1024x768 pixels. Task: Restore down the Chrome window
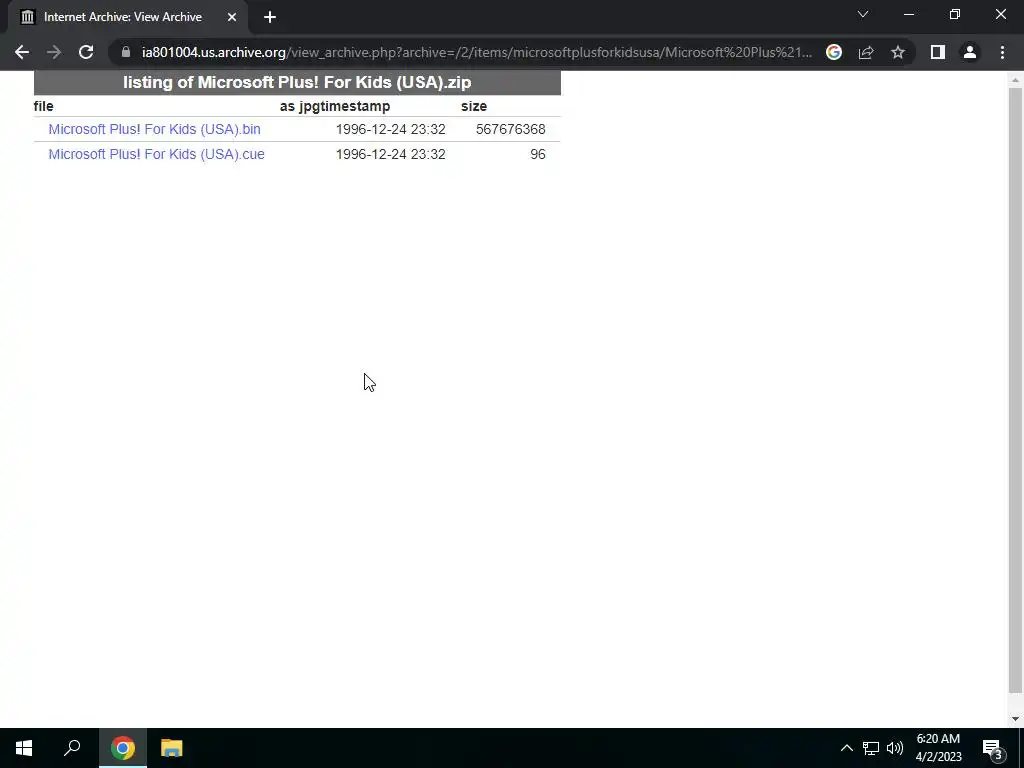pos(955,14)
